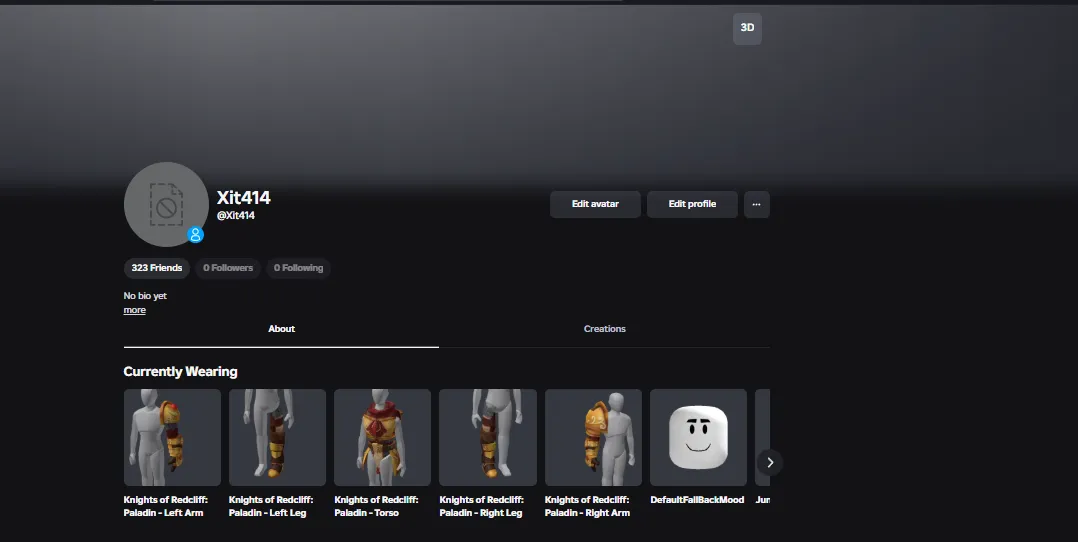Screen dimensions: 1078x542
Task: Open the Paladin Torso item thumbnail
Action: click(x=382, y=437)
